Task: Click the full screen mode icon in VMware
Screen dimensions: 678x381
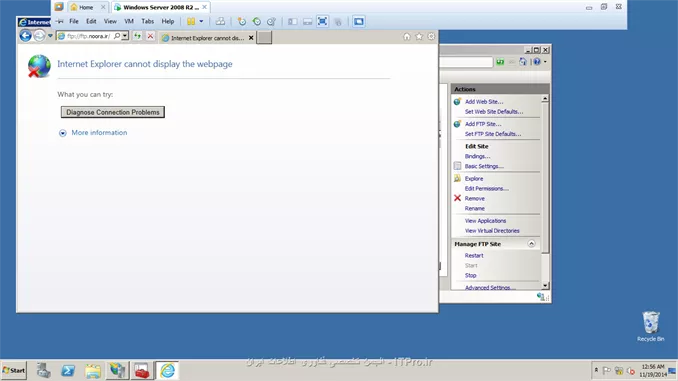Action: (322, 21)
